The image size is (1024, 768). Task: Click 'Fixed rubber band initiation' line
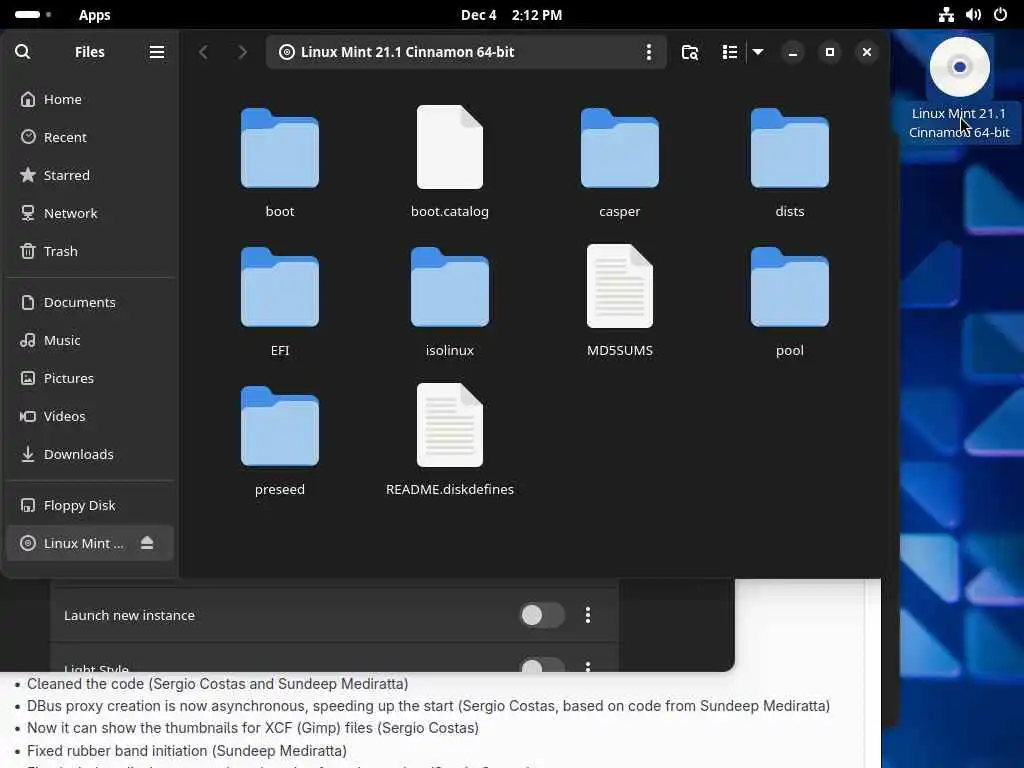tap(187, 751)
